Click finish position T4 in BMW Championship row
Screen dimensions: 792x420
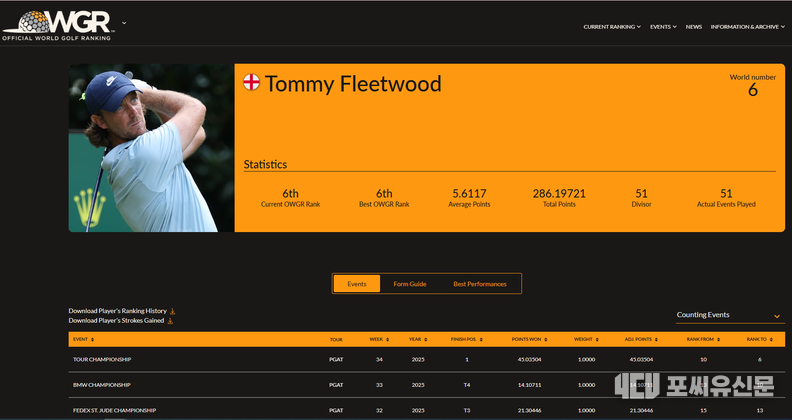(467, 385)
